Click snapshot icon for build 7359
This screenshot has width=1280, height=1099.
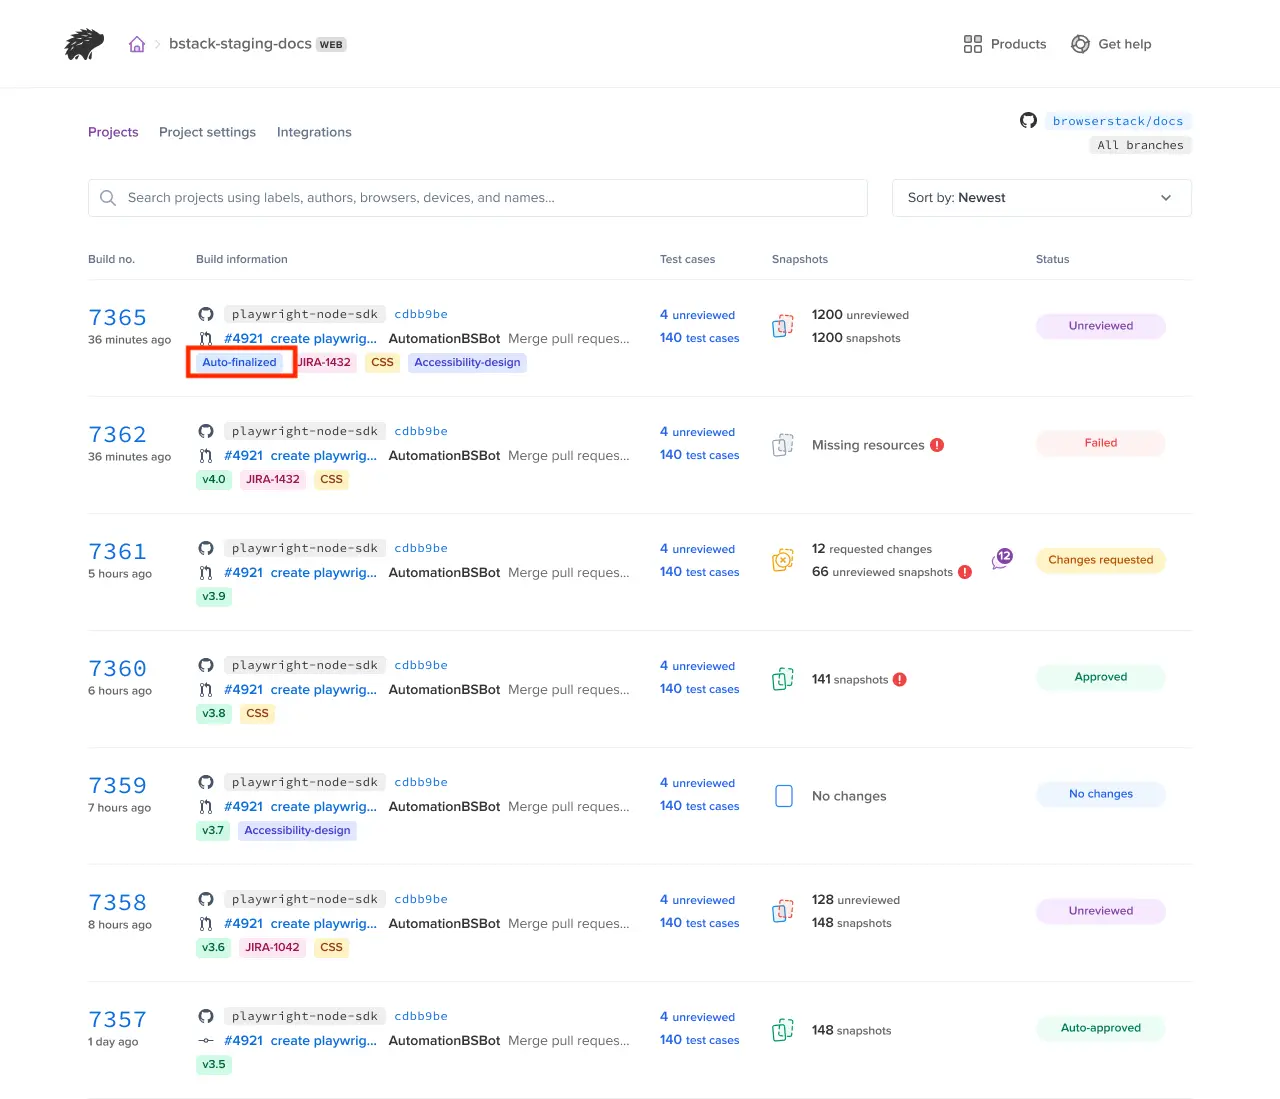pyautogui.click(x=784, y=796)
